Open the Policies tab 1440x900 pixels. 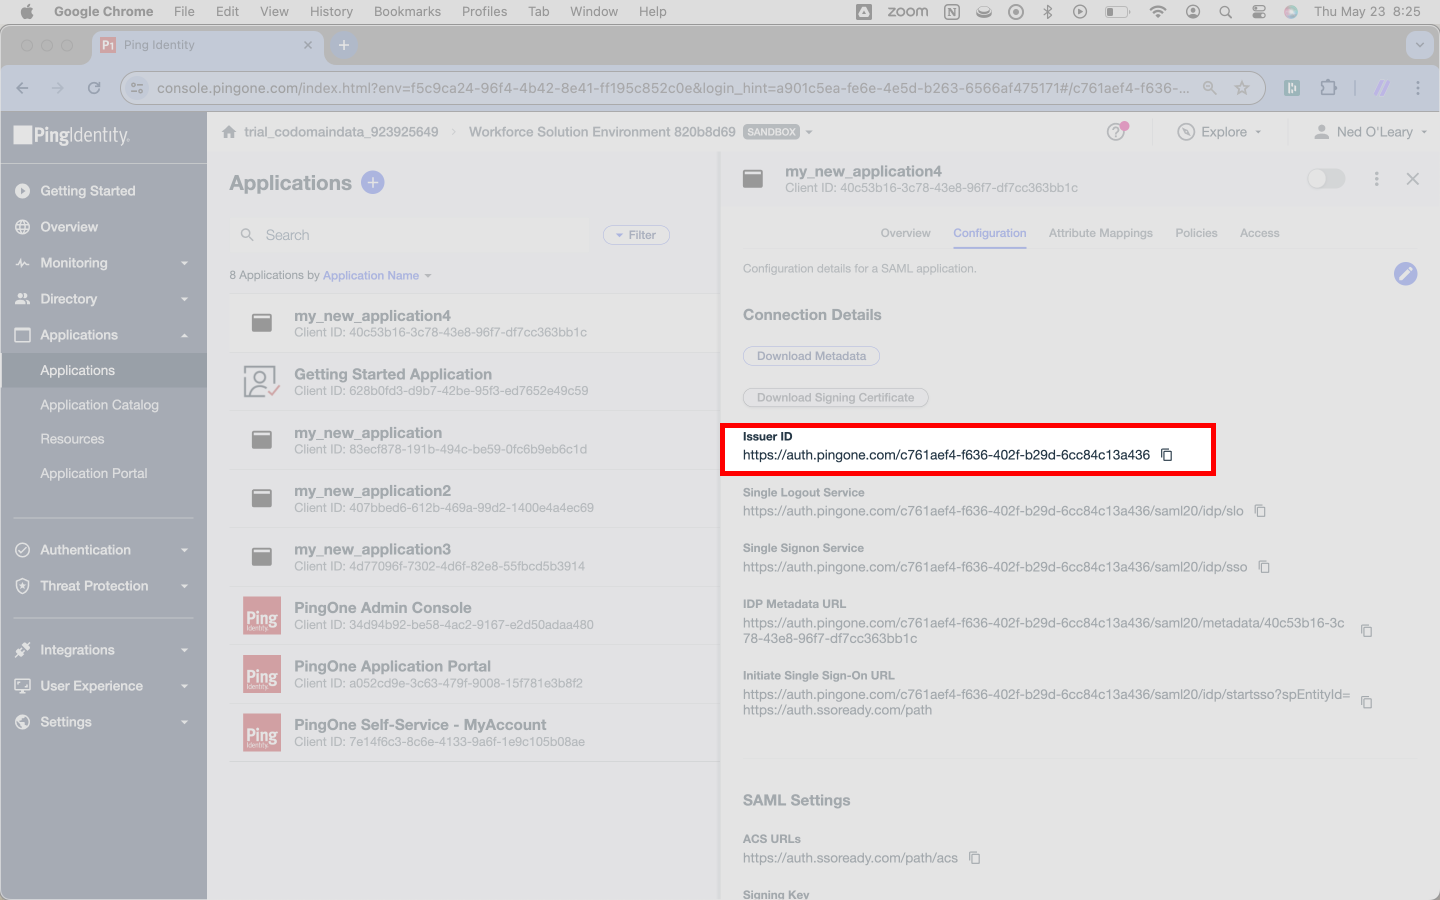click(1196, 233)
